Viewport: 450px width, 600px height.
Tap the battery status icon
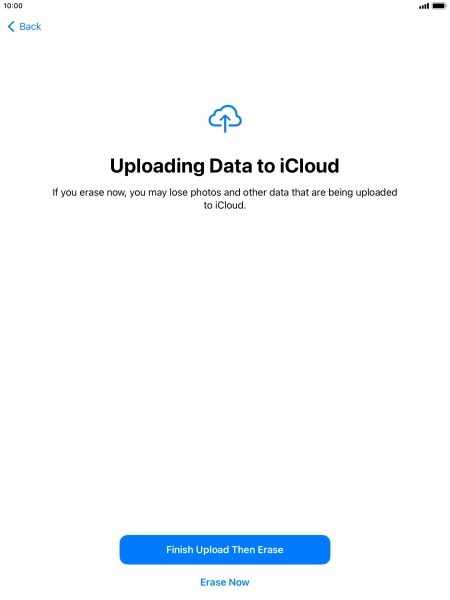tap(439, 6)
